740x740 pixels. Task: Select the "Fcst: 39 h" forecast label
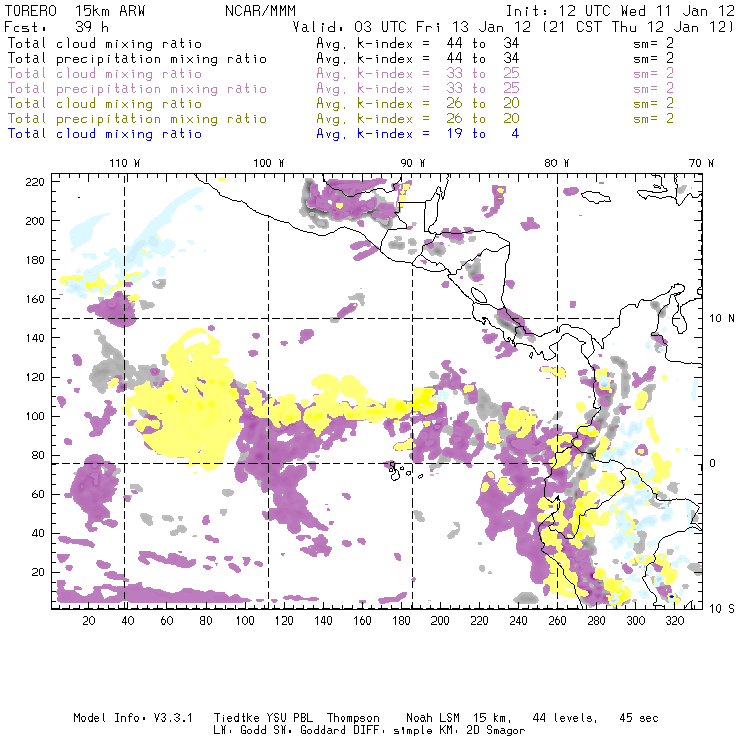click(x=57, y=27)
